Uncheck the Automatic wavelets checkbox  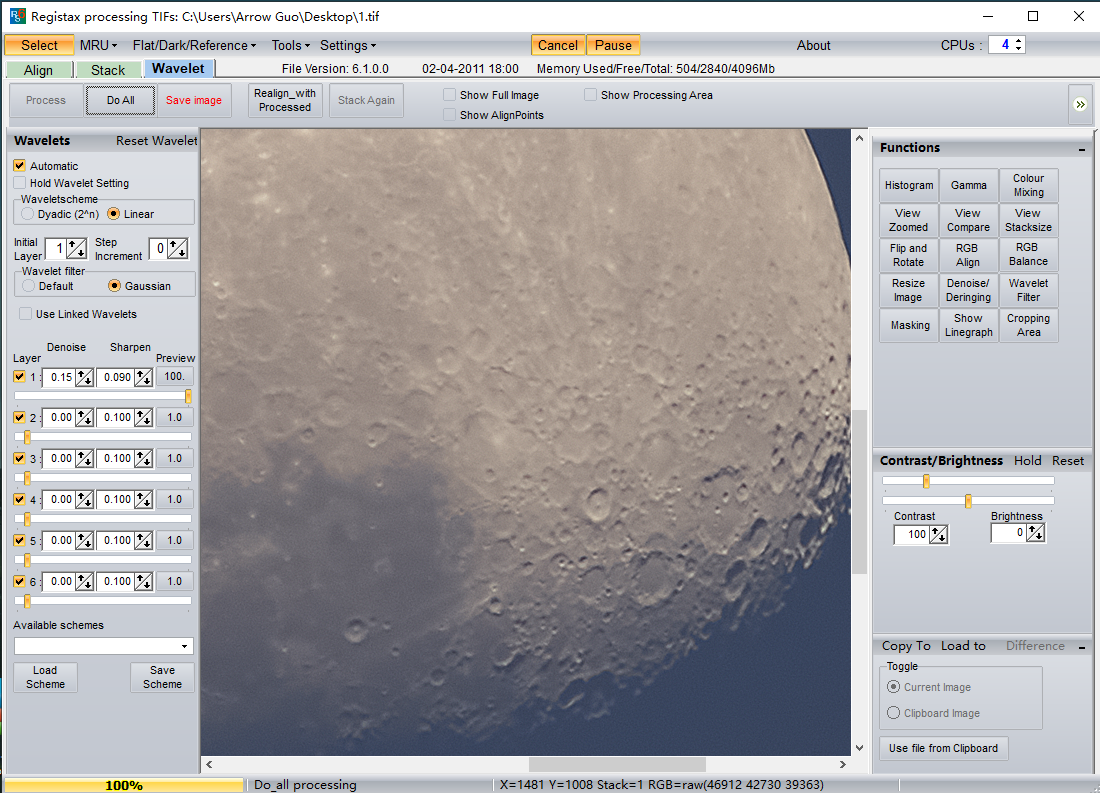(x=20, y=166)
